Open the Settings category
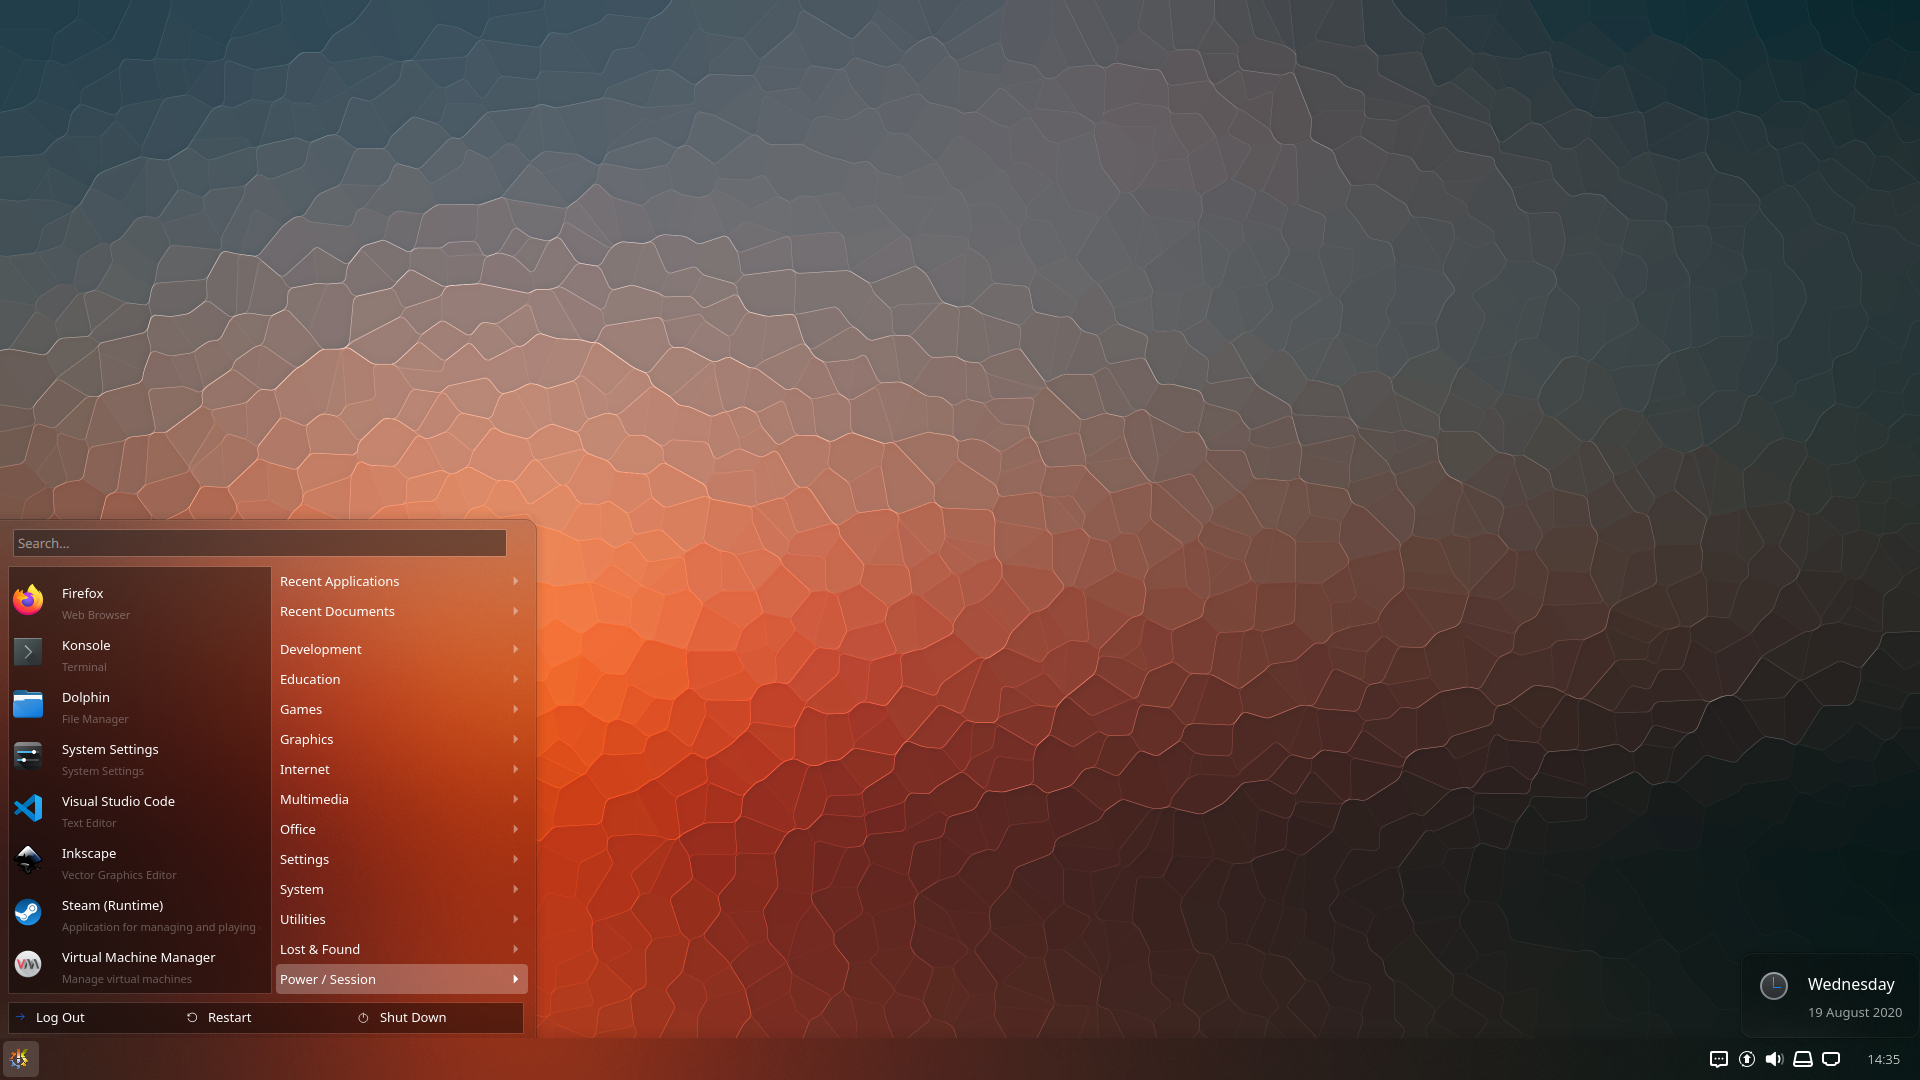 click(x=401, y=859)
